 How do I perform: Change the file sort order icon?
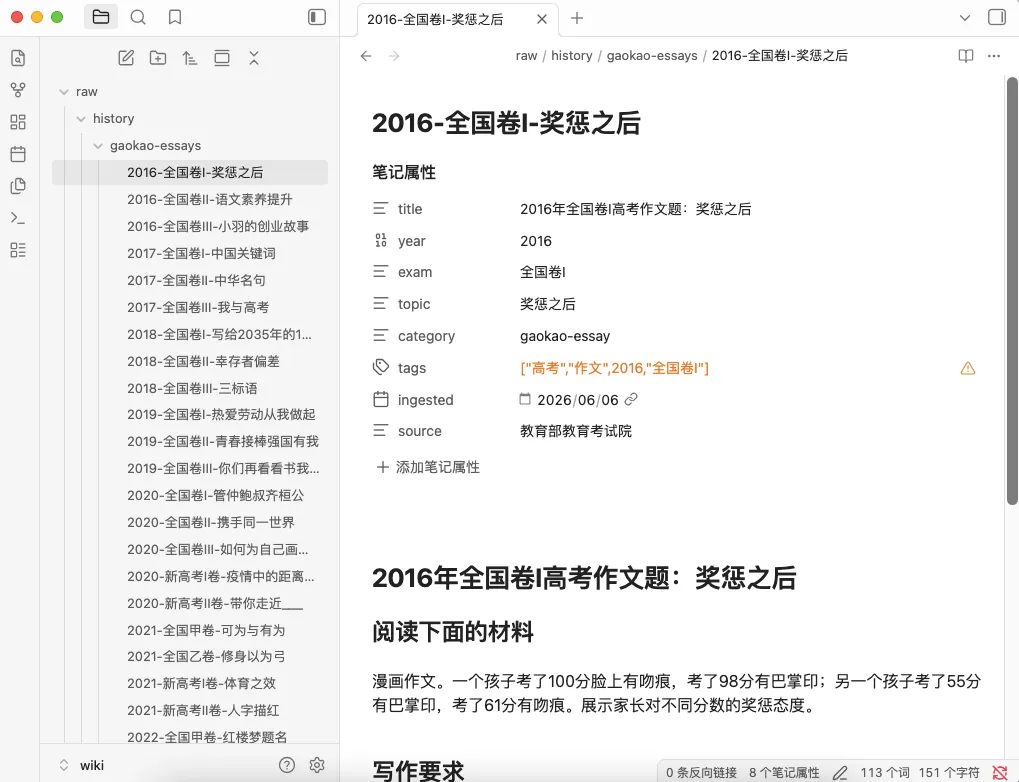(190, 58)
